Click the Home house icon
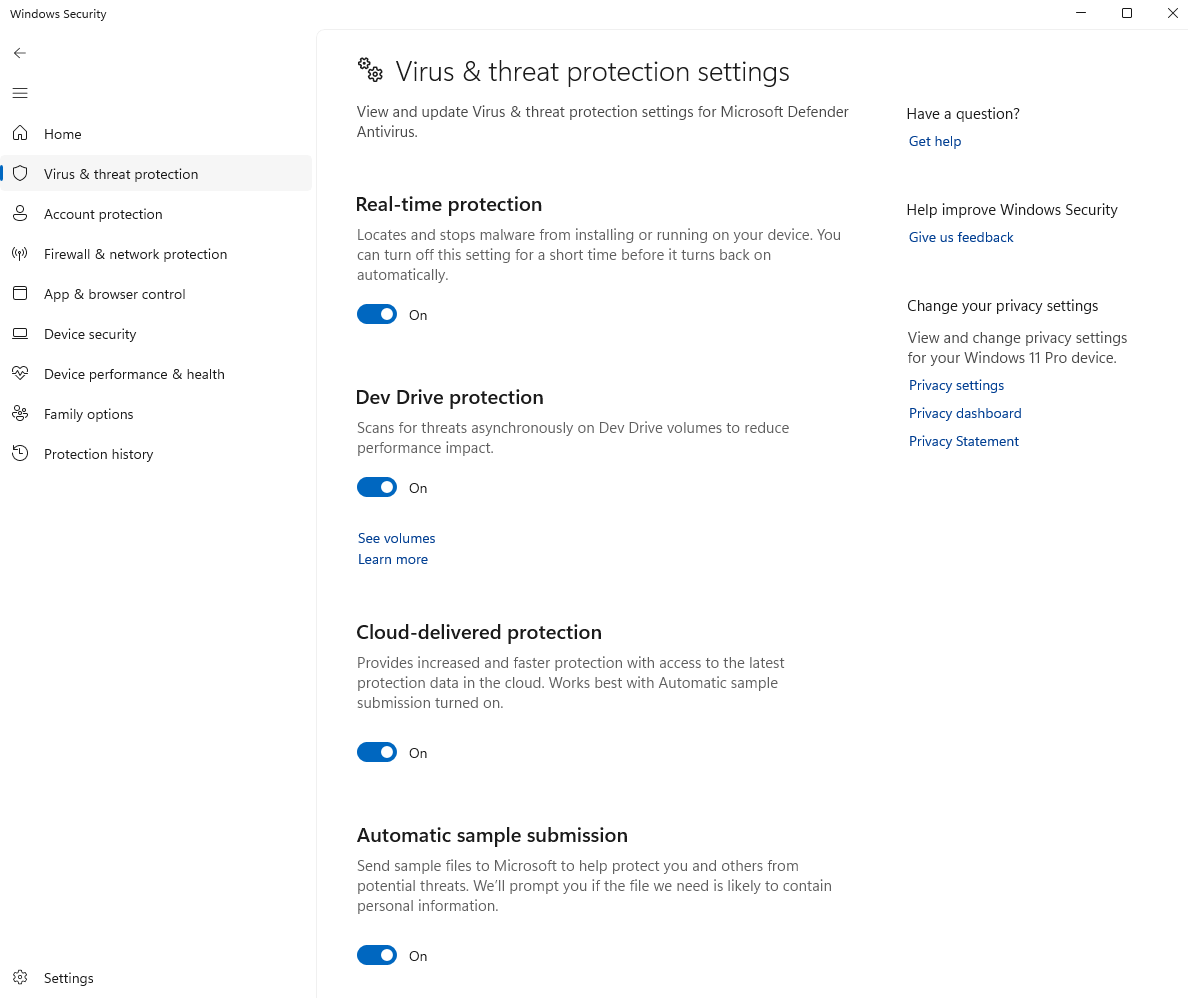Viewport: 1188px width, 998px height. tap(20, 133)
